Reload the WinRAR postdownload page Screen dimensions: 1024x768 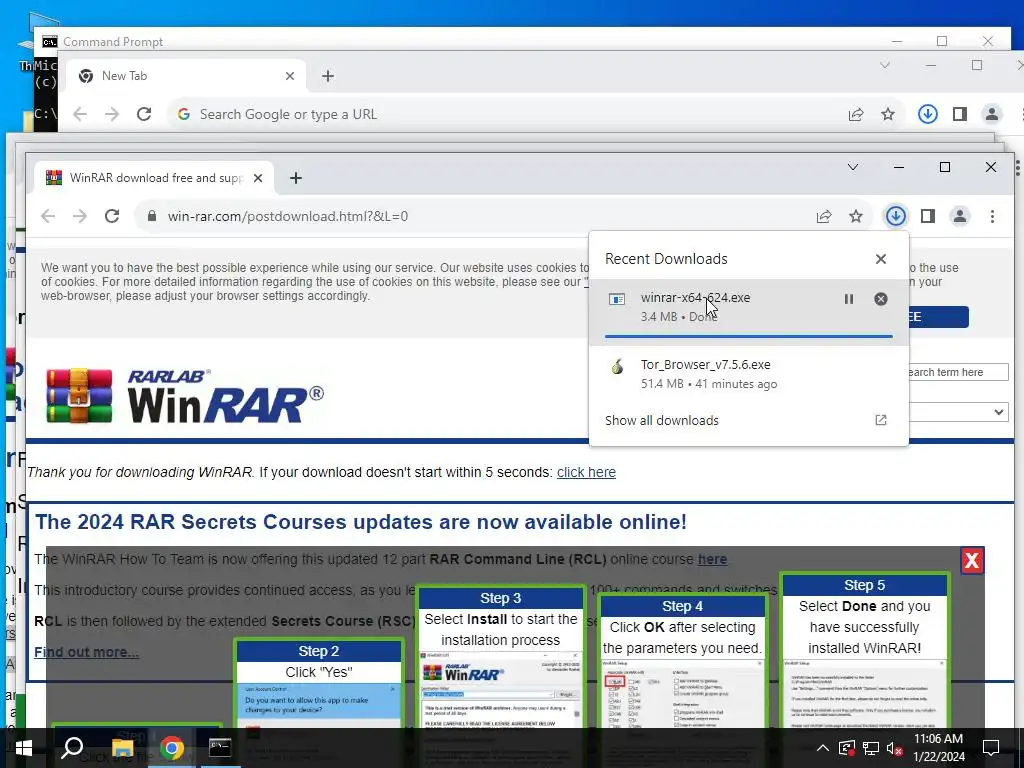click(x=112, y=216)
